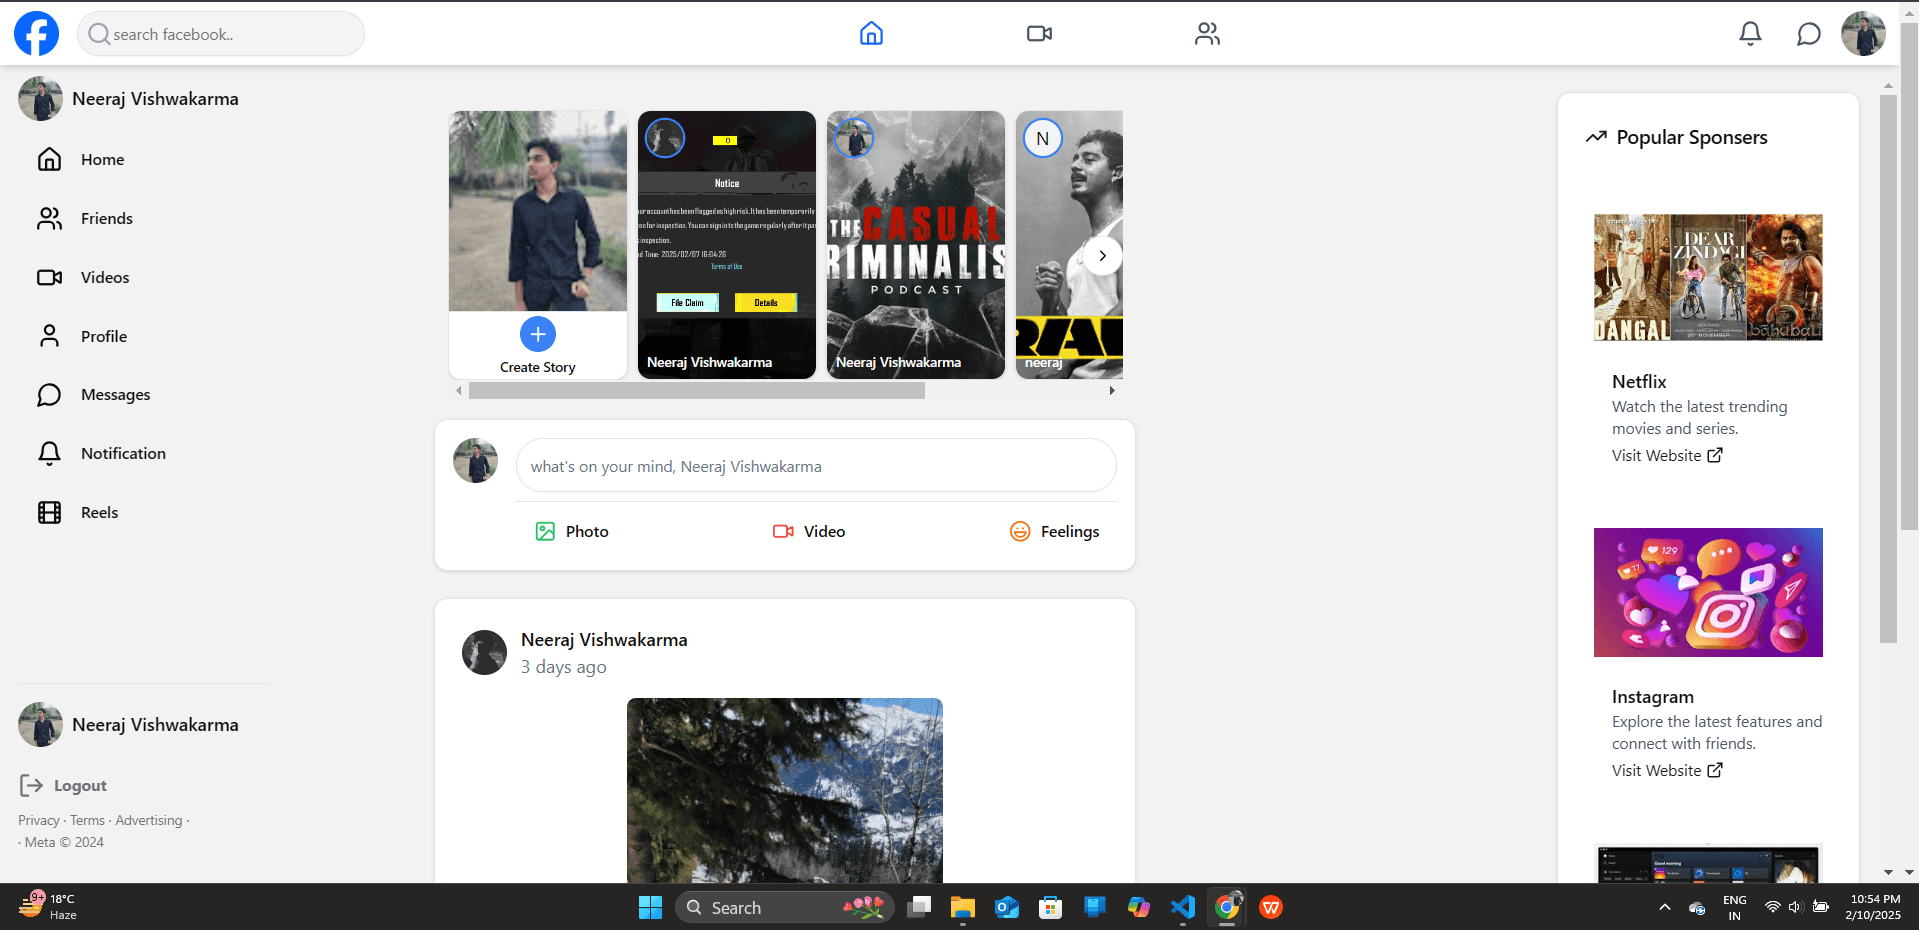The image size is (1919, 930).
Task: Select Profile in the left sidebar
Action: pos(103,336)
